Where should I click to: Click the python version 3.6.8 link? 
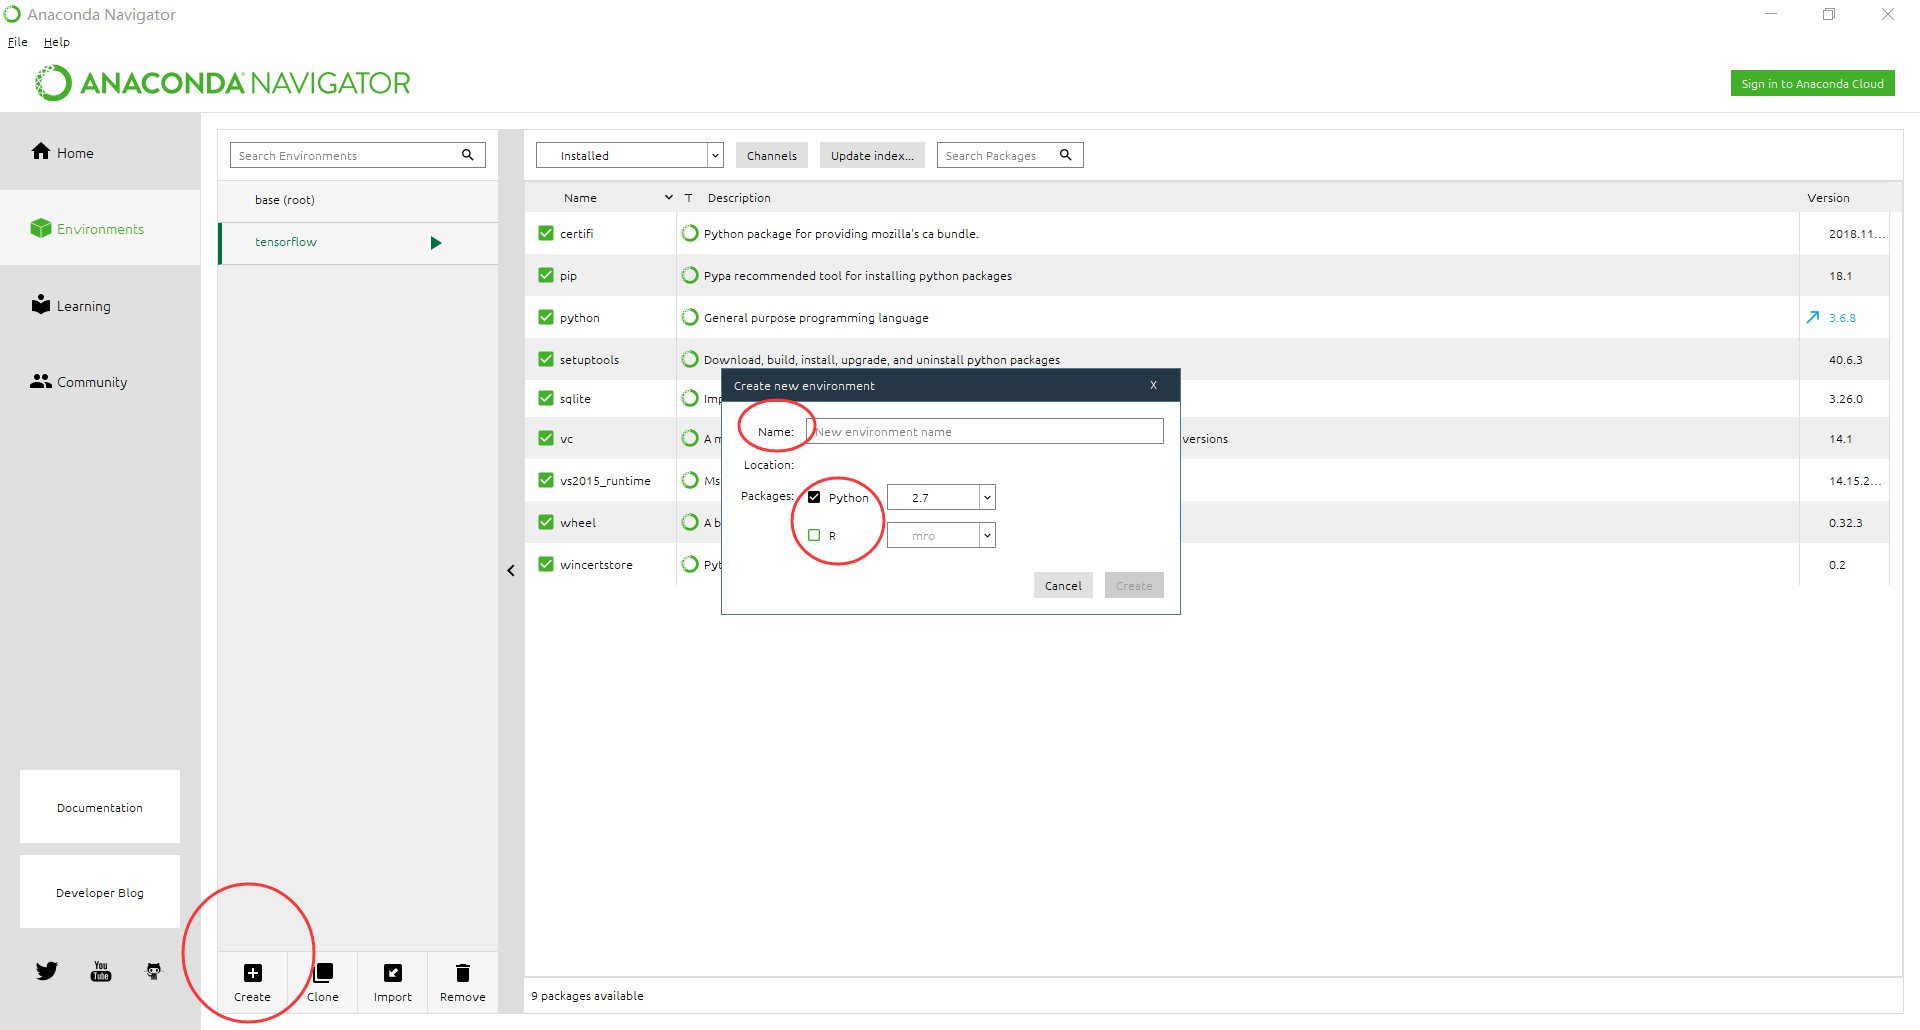pyautogui.click(x=1842, y=318)
